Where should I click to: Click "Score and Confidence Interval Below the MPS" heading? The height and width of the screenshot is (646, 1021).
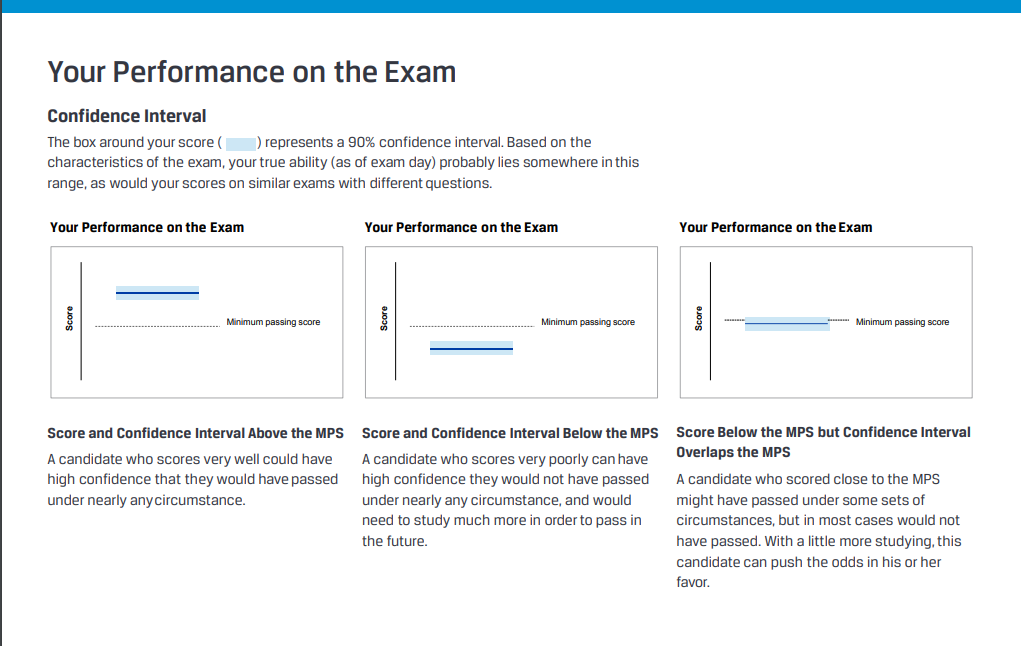tap(510, 433)
